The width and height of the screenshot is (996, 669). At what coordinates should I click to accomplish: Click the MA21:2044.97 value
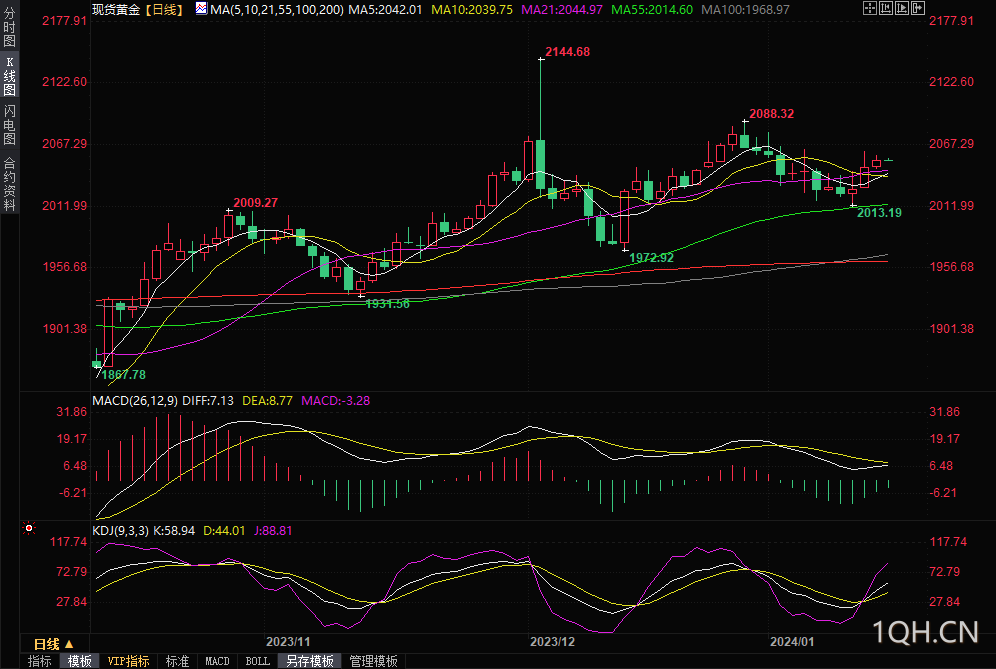[x=562, y=10]
